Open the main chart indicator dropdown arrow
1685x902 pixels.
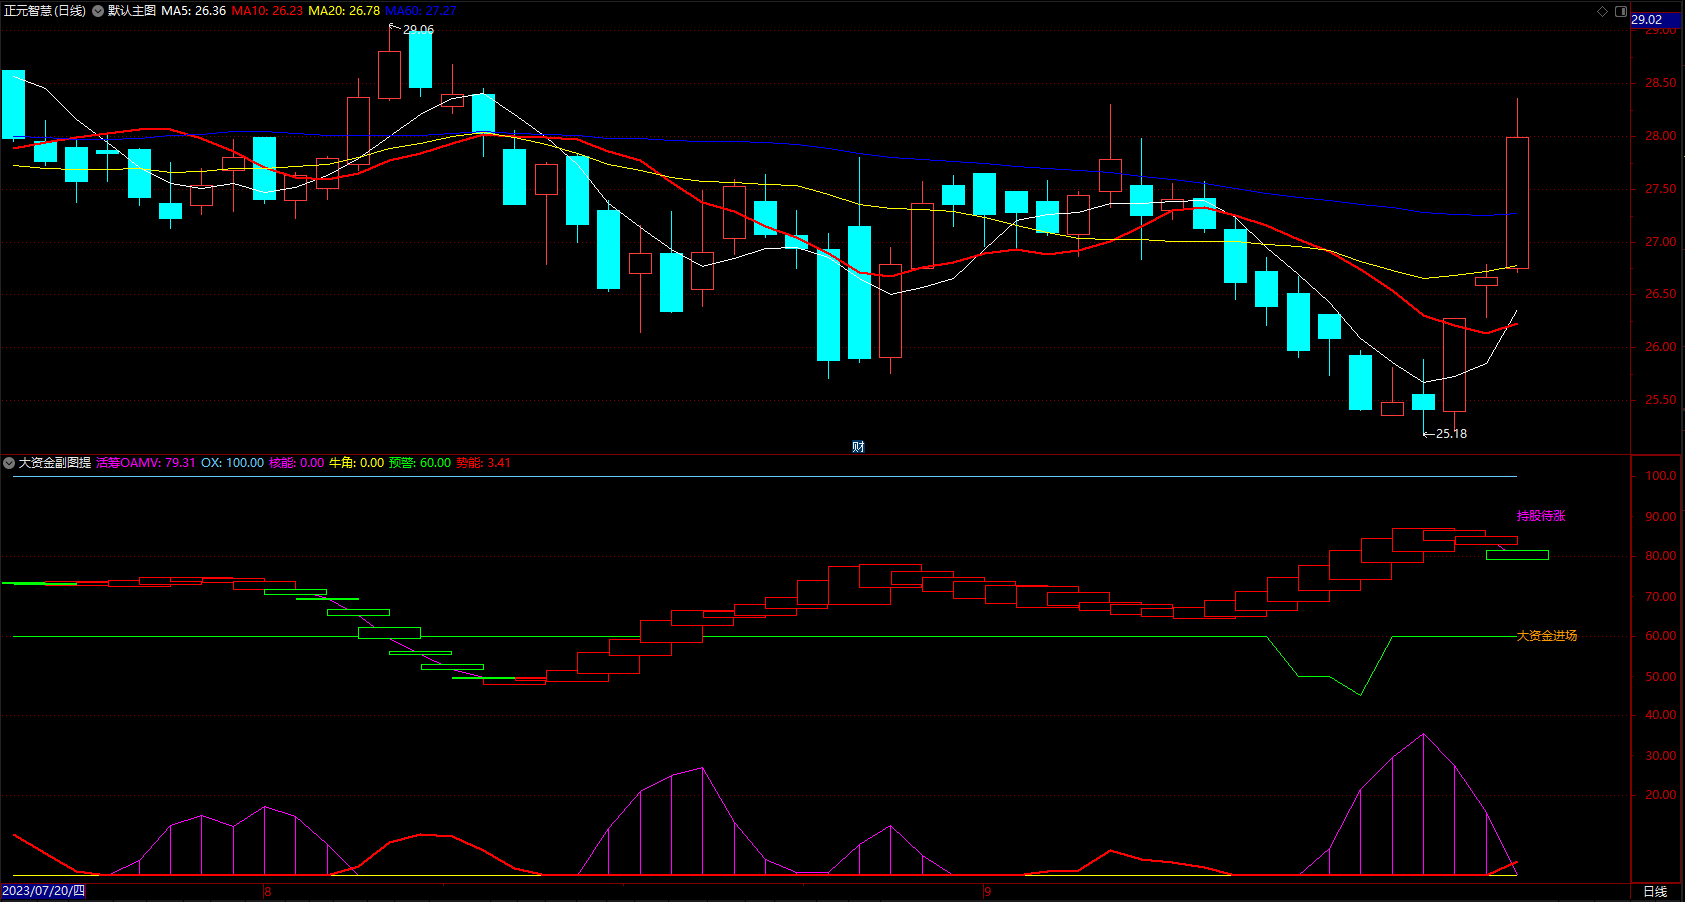tap(98, 11)
